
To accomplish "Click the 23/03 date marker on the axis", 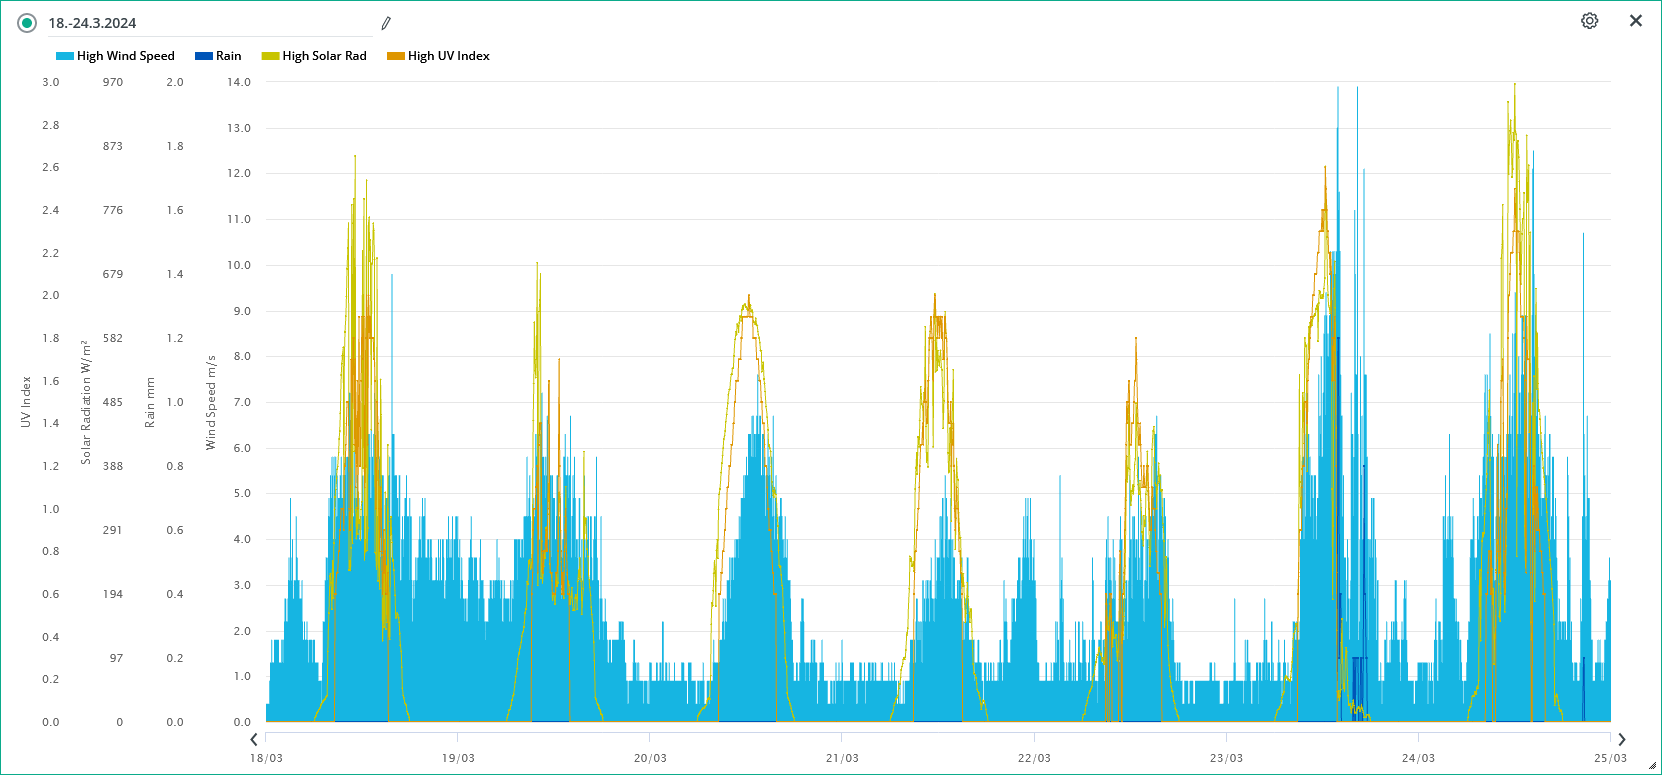I will [x=1226, y=758].
